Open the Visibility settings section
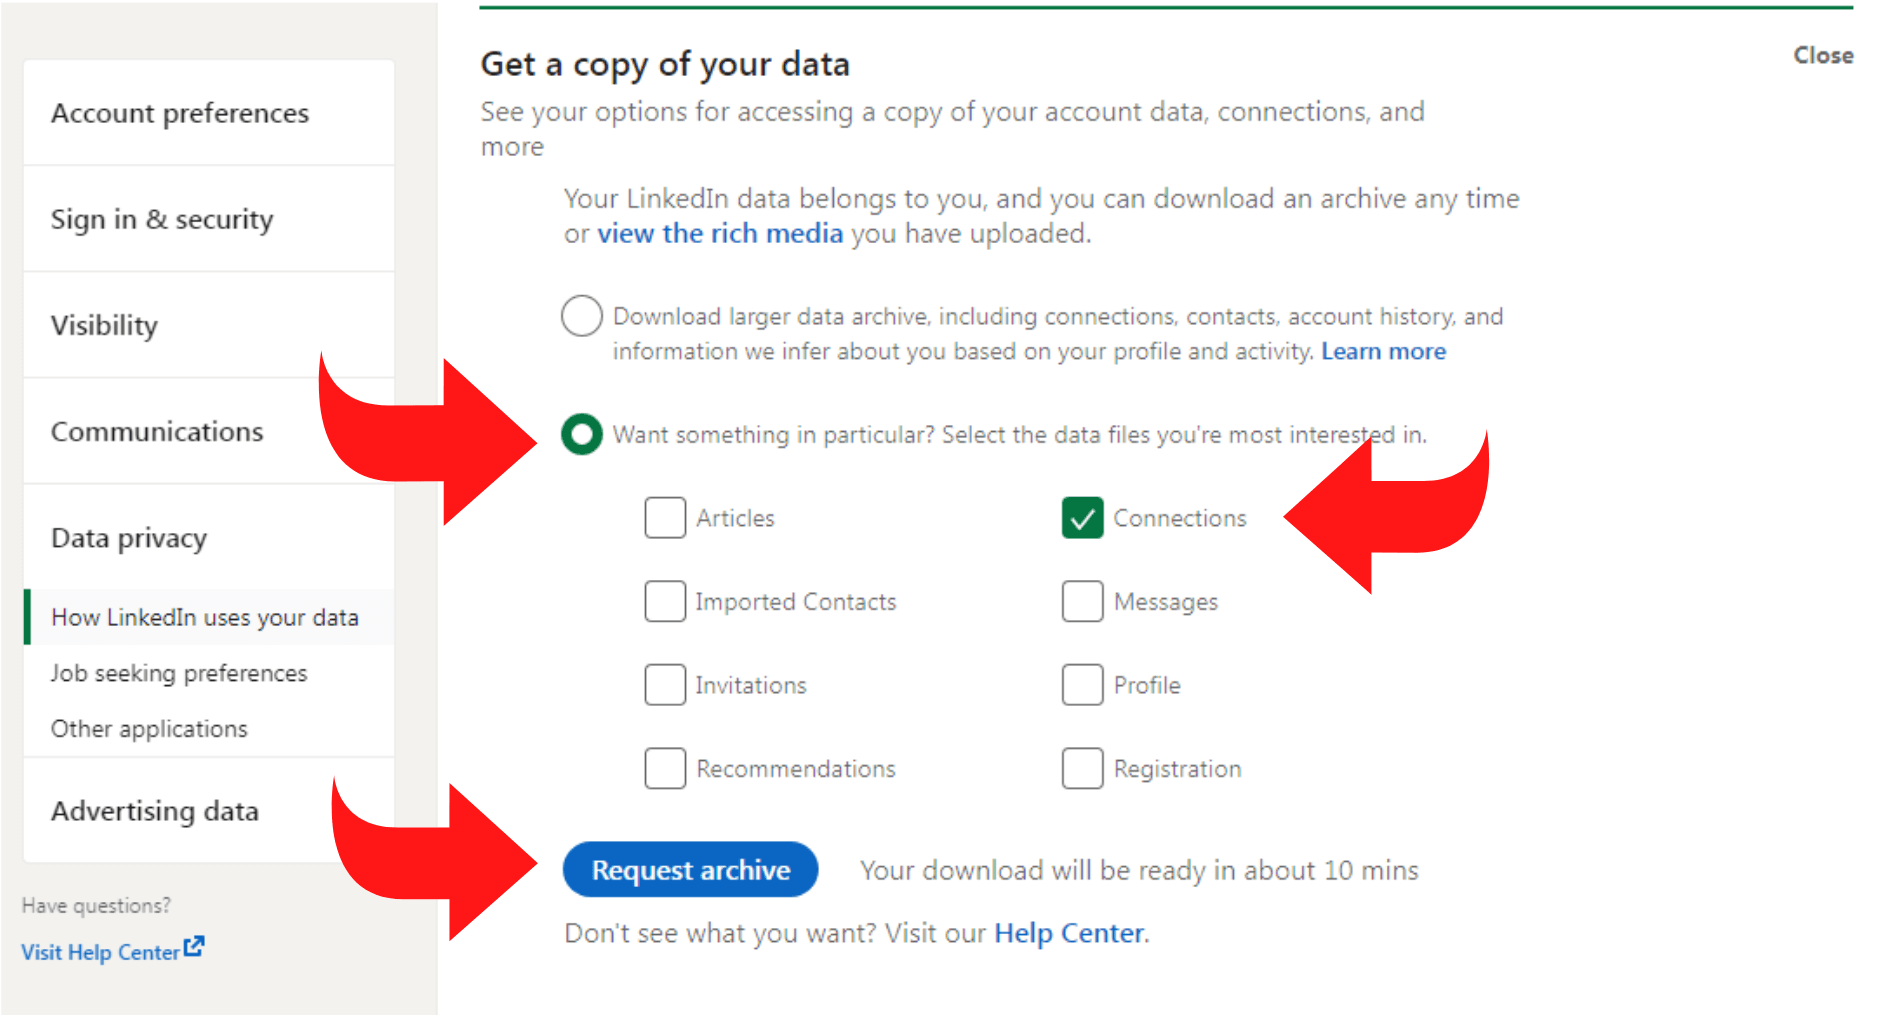1877x1015 pixels. tap(105, 325)
